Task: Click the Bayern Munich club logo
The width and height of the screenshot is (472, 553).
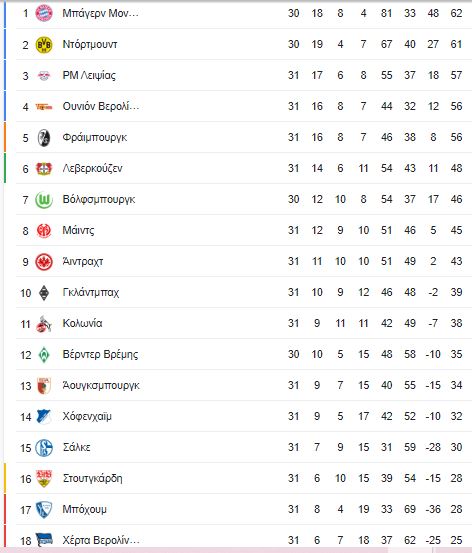Action: pos(44,13)
